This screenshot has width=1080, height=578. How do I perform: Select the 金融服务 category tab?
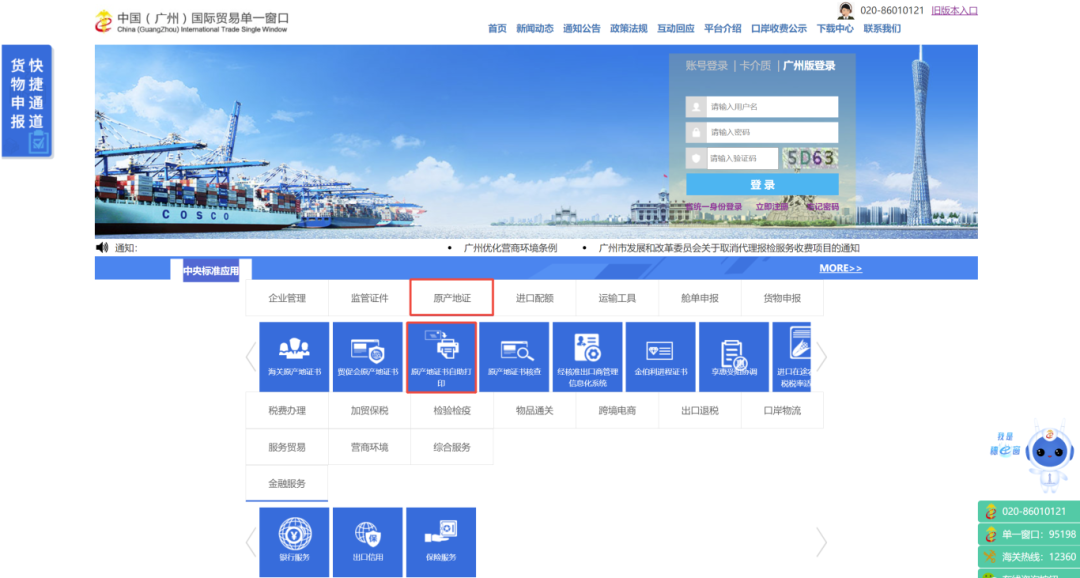tap(287, 484)
